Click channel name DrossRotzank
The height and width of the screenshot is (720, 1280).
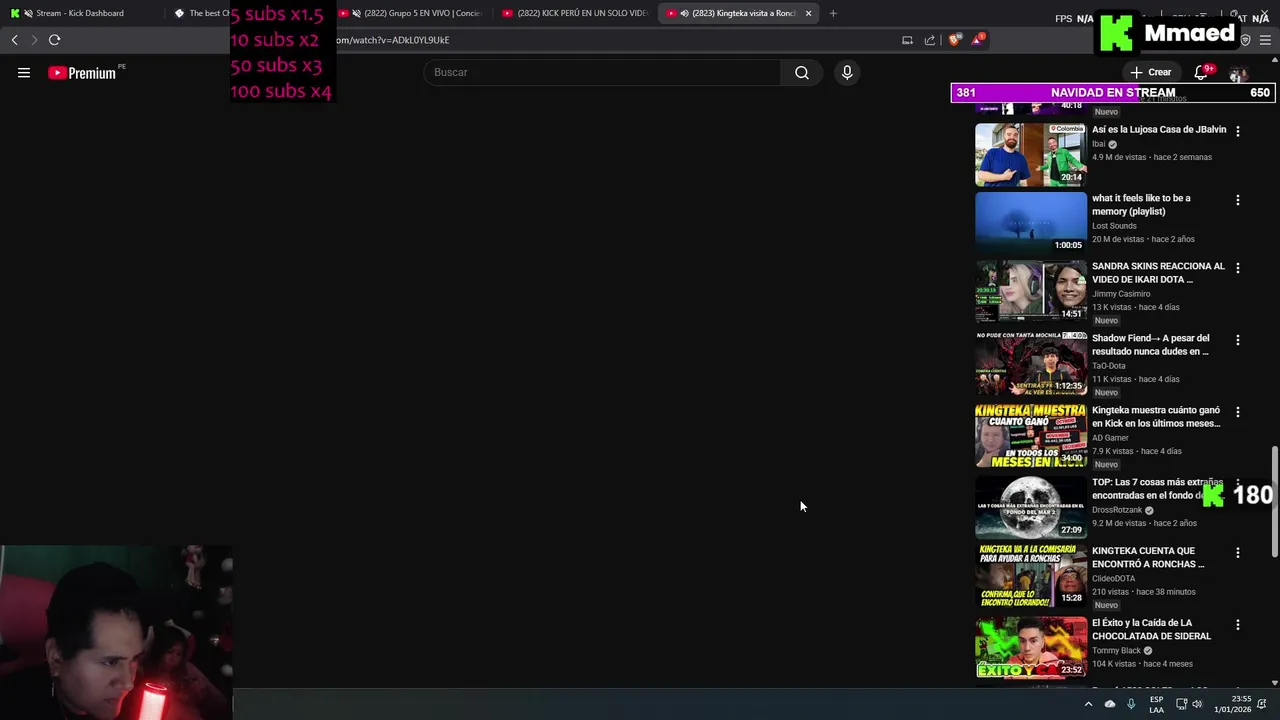click(x=1117, y=510)
